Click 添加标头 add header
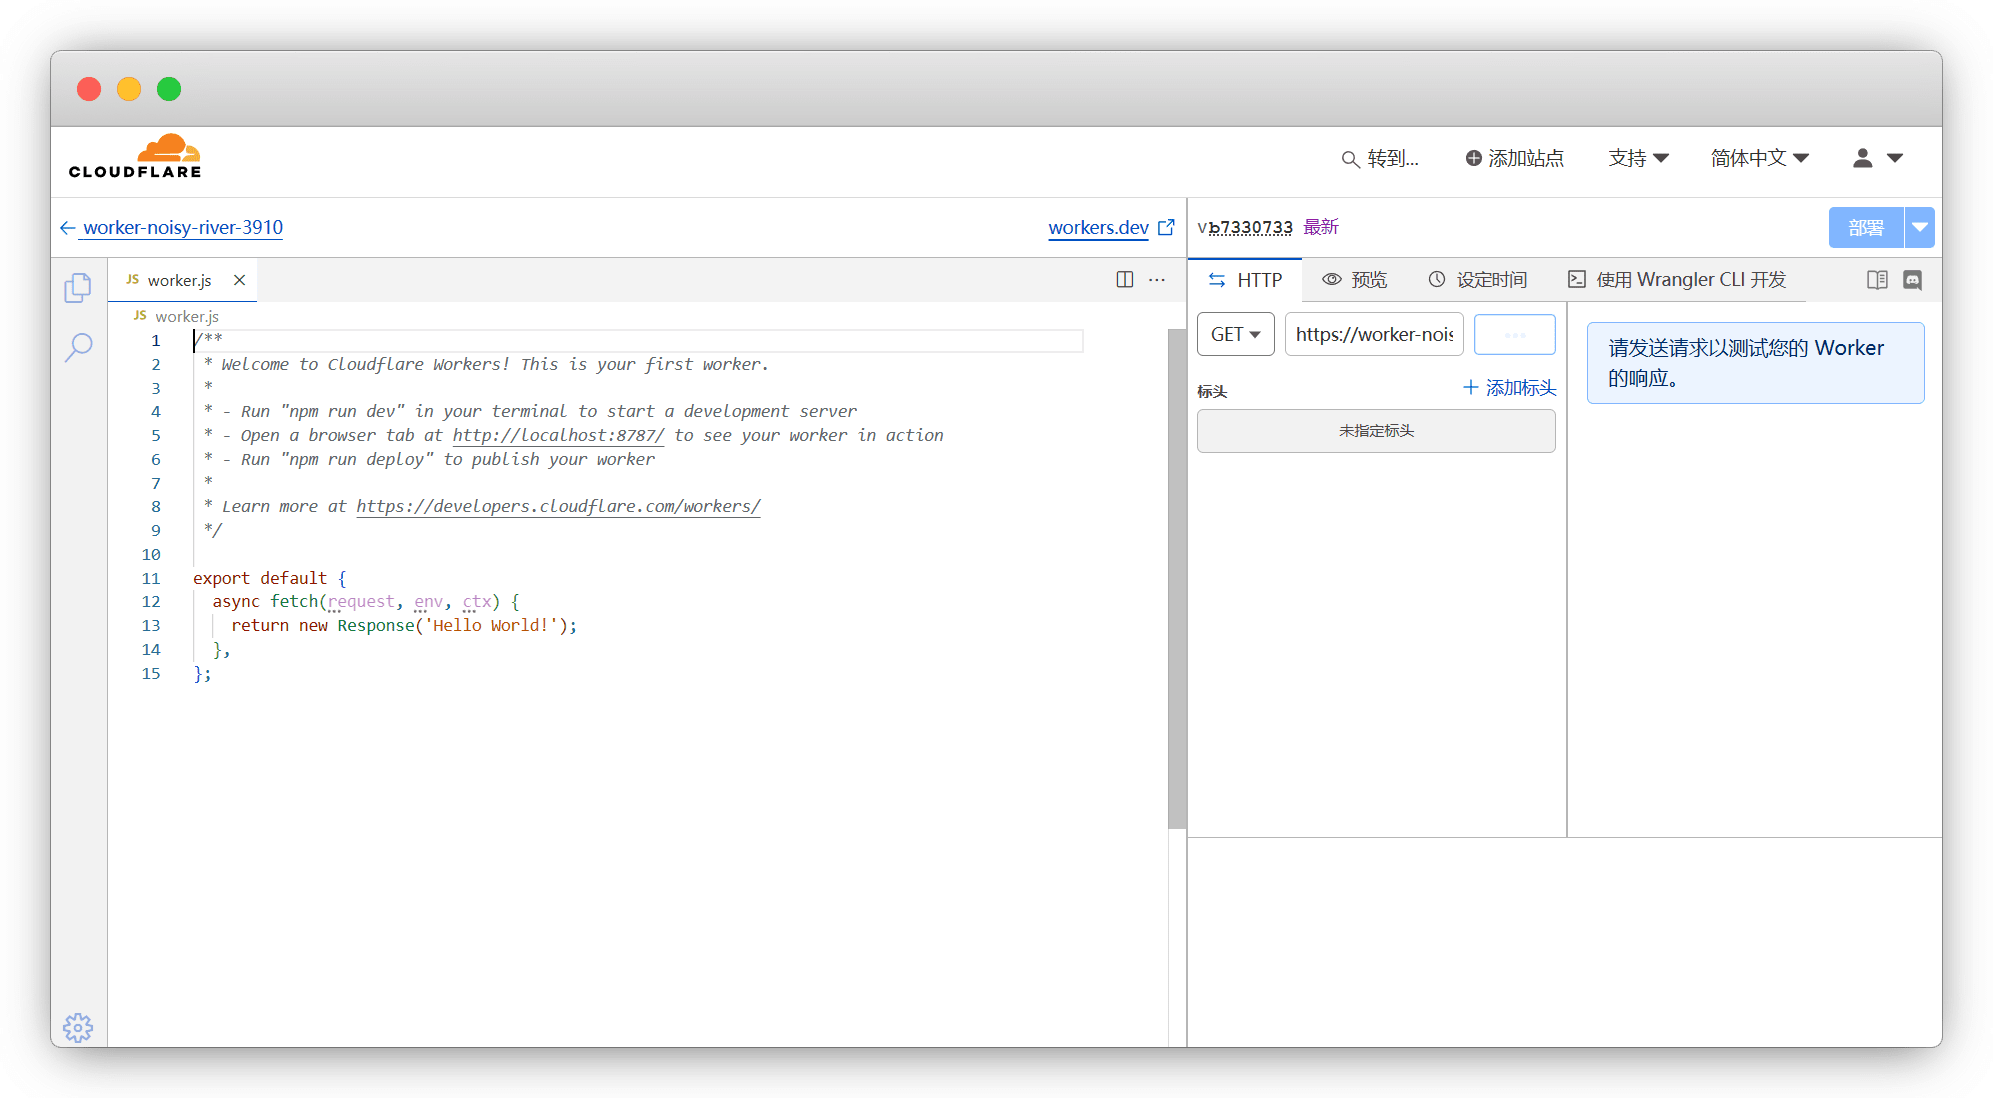The image size is (1993, 1098). click(1509, 387)
